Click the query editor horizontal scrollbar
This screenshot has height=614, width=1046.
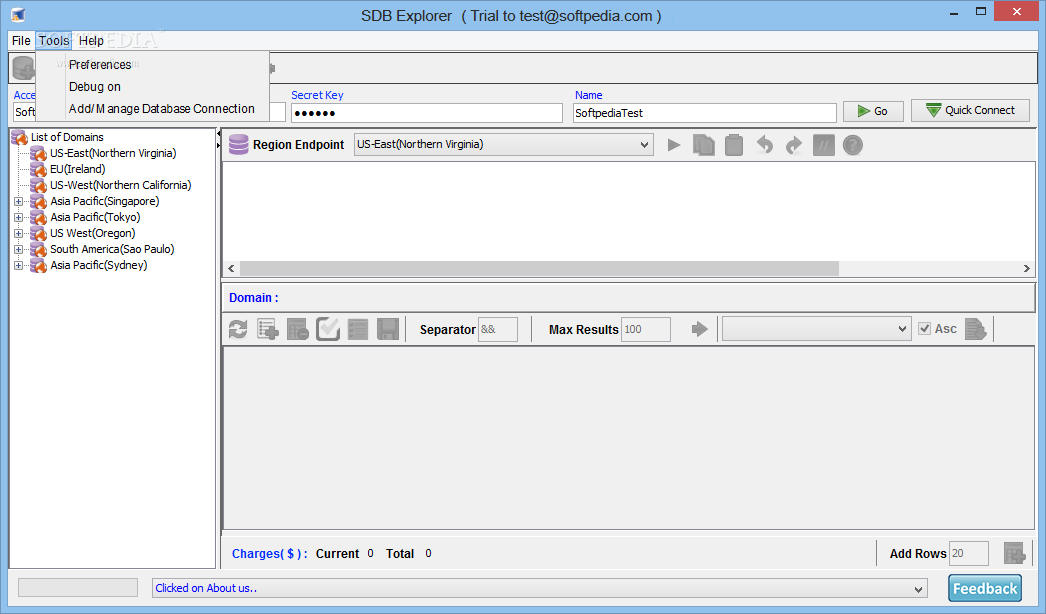pos(539,268)
